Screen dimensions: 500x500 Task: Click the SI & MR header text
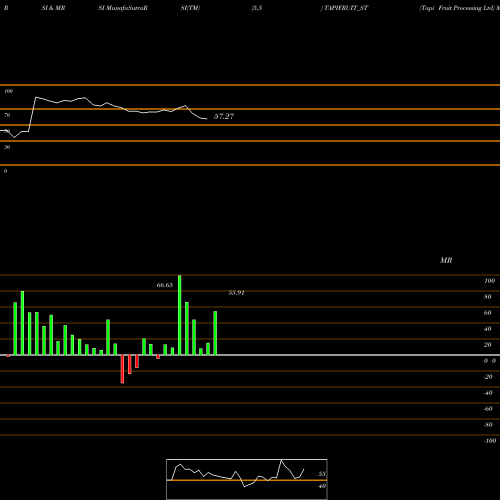(x=53, y=8)
